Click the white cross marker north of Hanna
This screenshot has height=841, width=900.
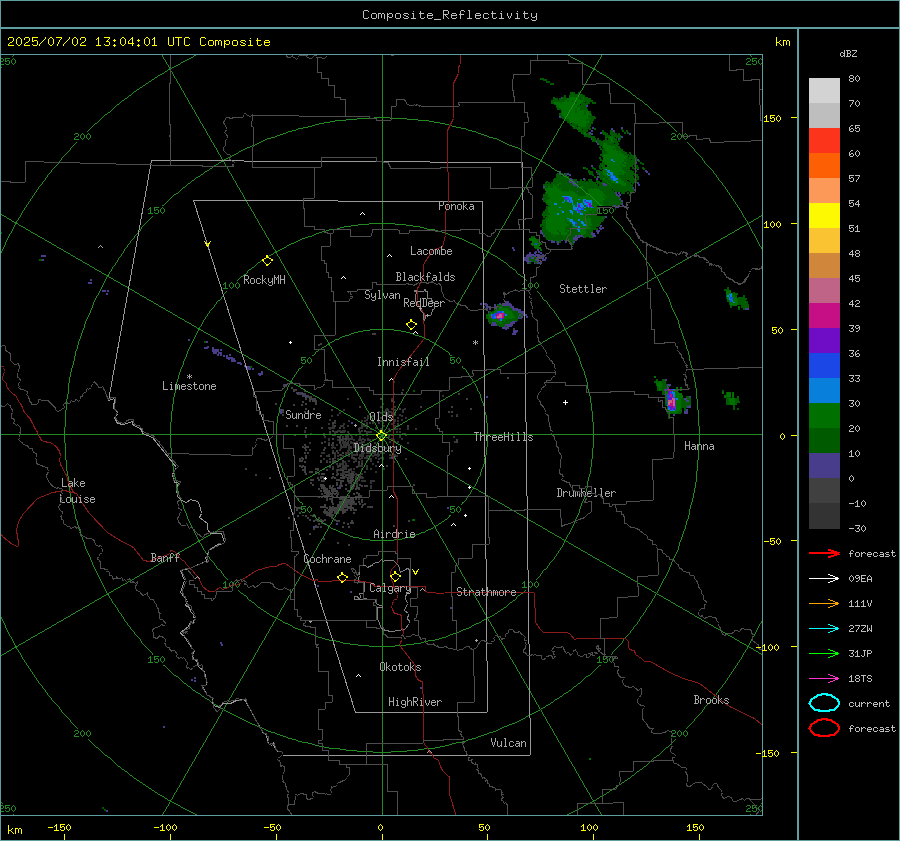tap(565, 402)
